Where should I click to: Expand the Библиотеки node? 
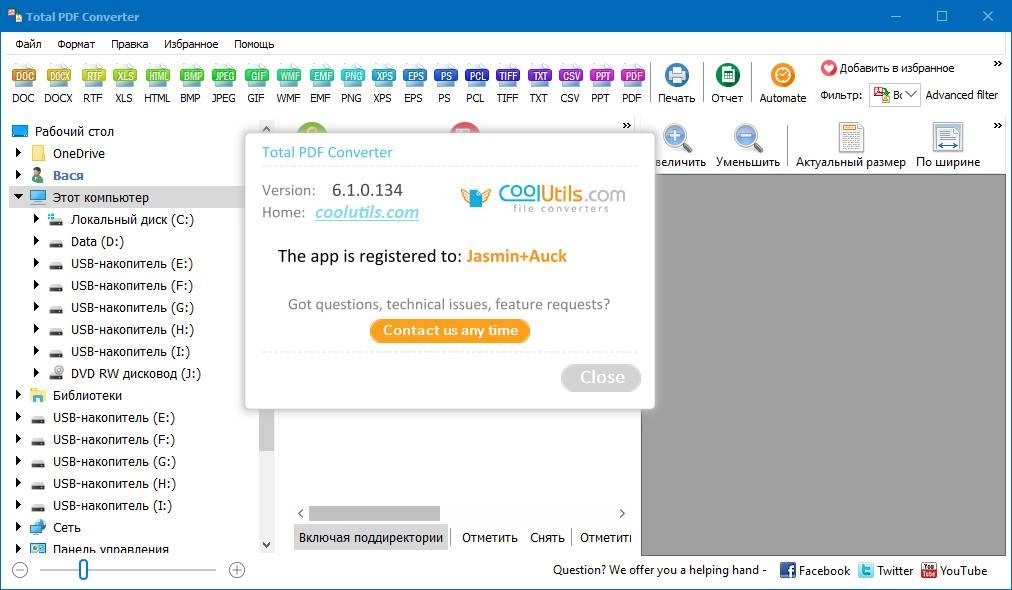coord(19,394)
